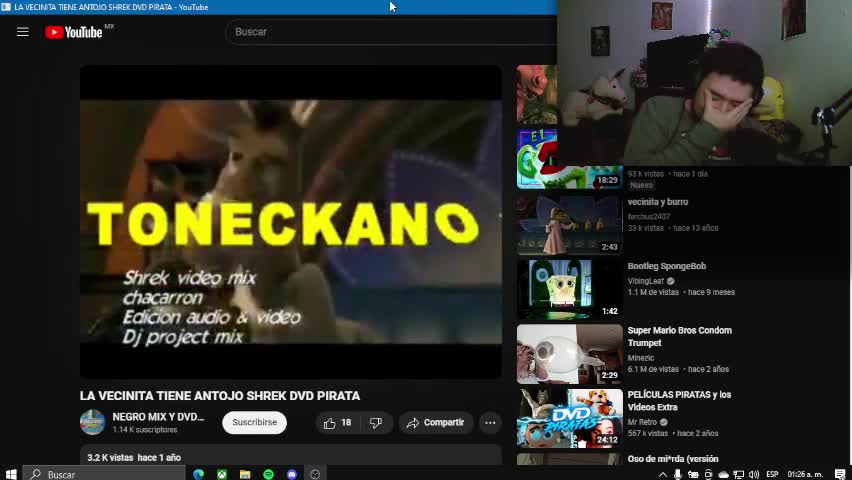Launch Microsoft Edge from the taskbar
852x480 pixels.
[x=198, y=474]
